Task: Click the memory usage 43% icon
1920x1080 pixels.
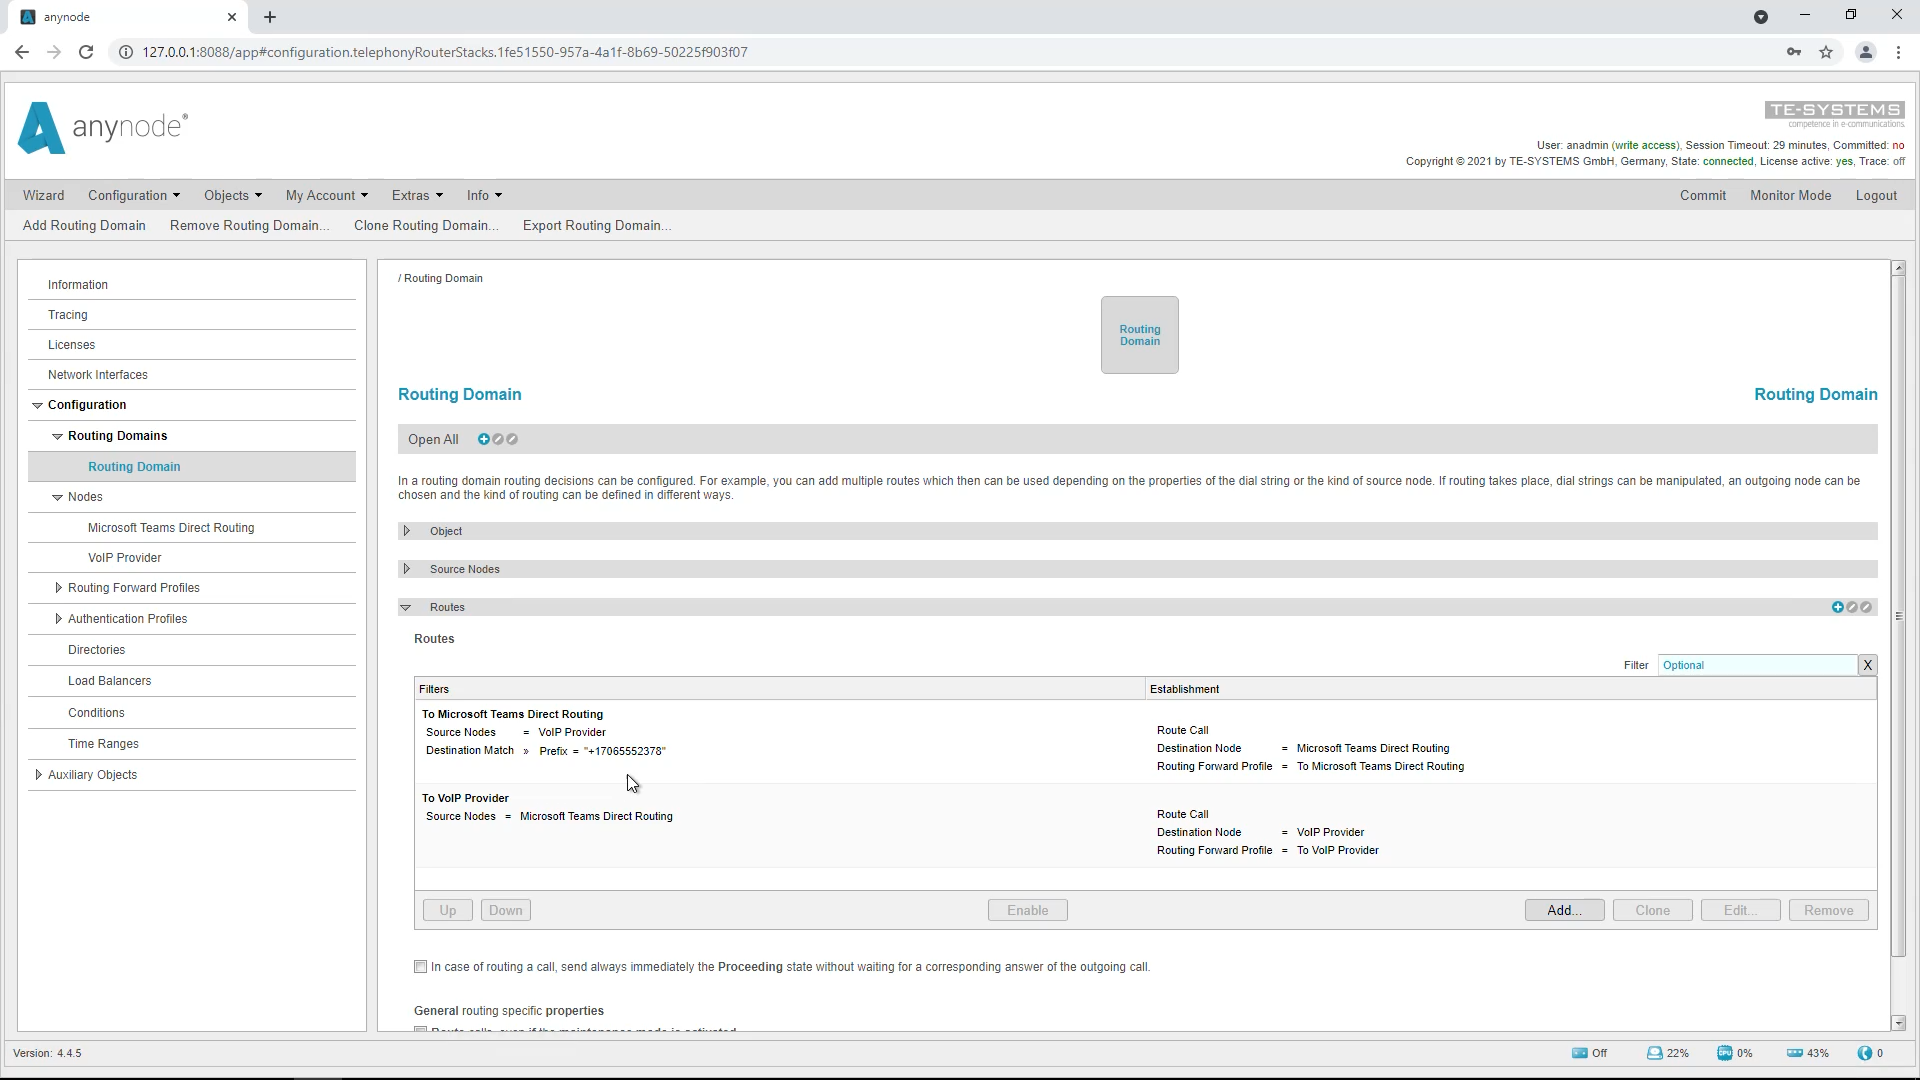Action: [1794, 1053]
